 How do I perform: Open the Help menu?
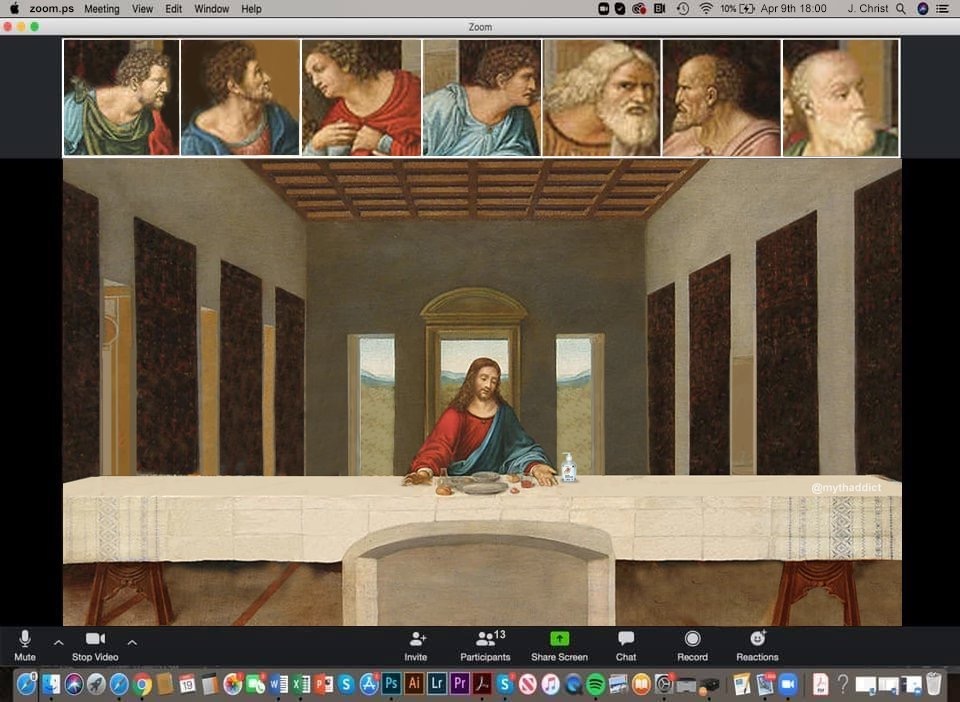[x=251, y=9]
